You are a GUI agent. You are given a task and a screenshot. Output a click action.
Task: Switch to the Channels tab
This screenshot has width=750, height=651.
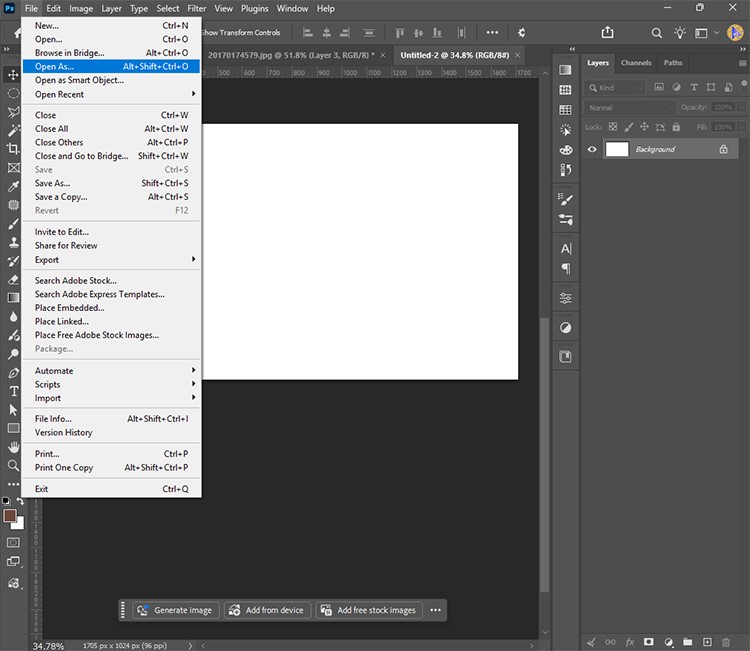[636, 63]
